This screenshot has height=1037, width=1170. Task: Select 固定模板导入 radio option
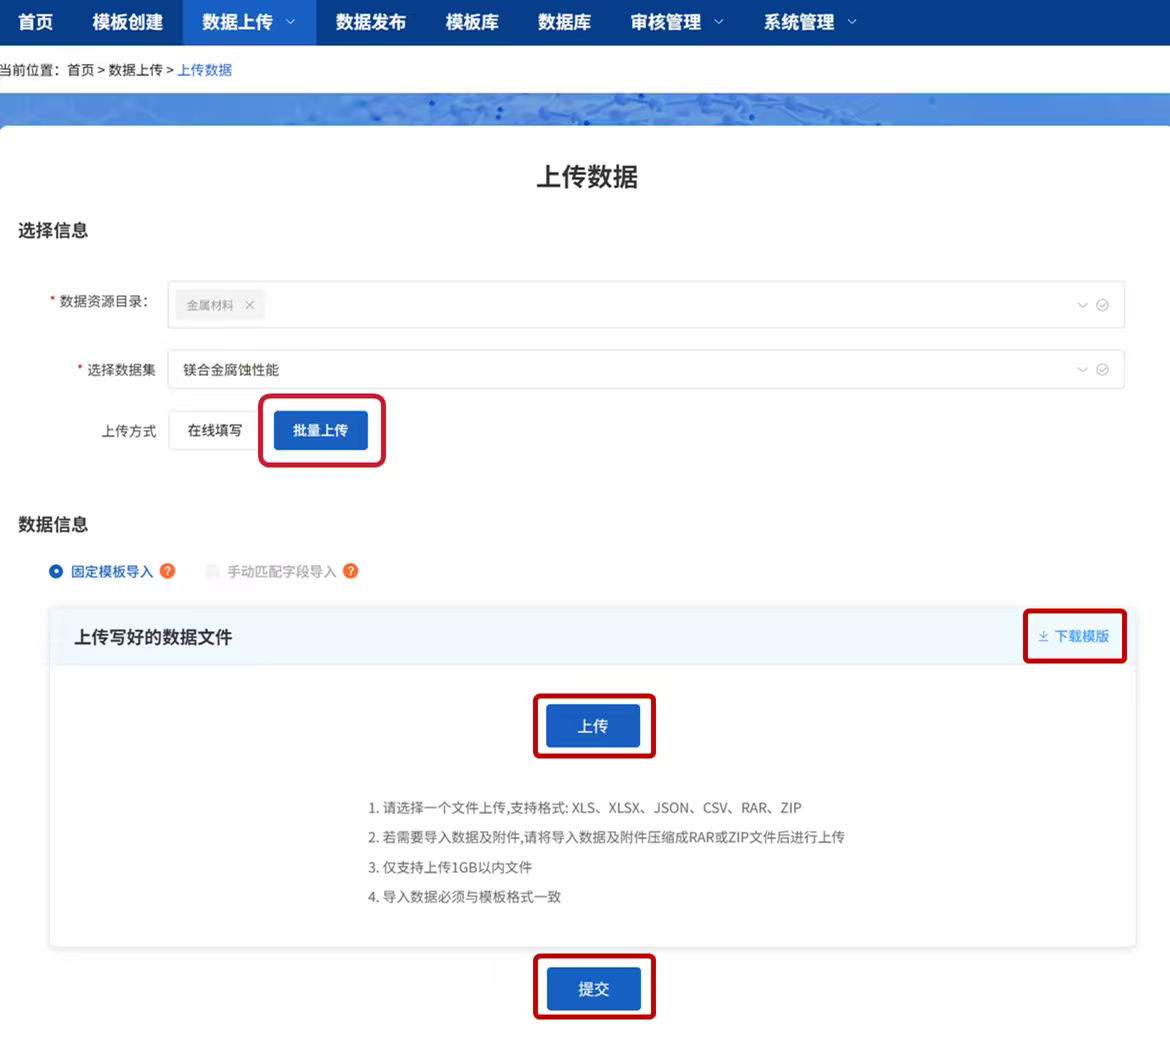pos(57,572)
